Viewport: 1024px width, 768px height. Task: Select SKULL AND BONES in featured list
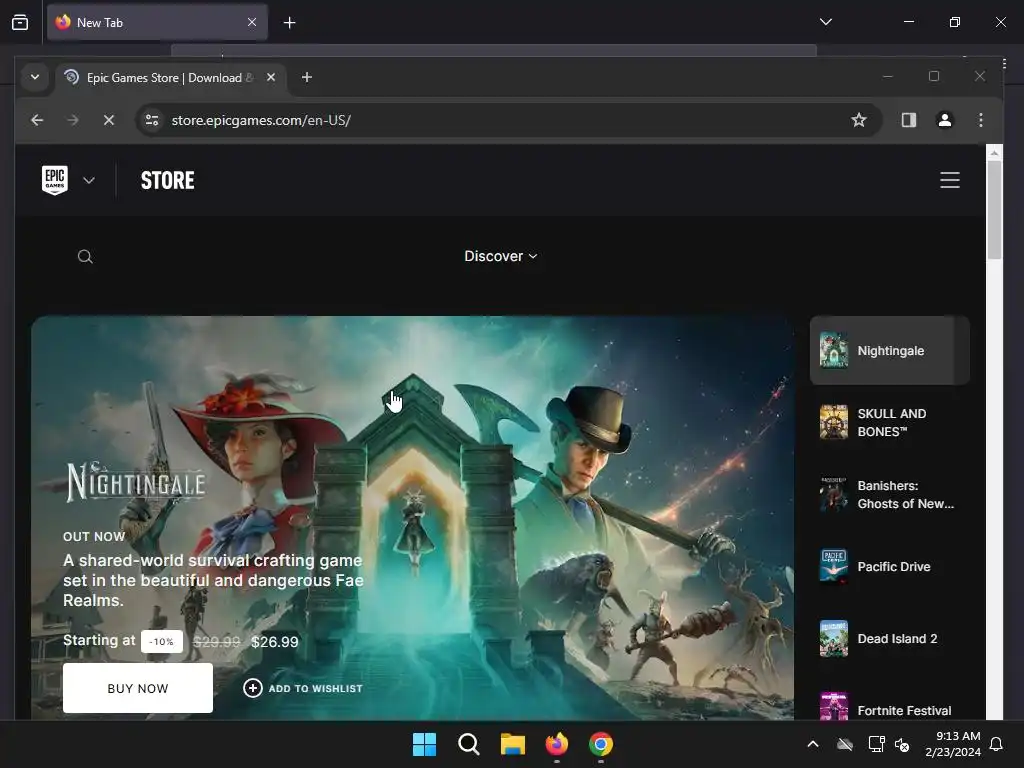coord(889,423)
